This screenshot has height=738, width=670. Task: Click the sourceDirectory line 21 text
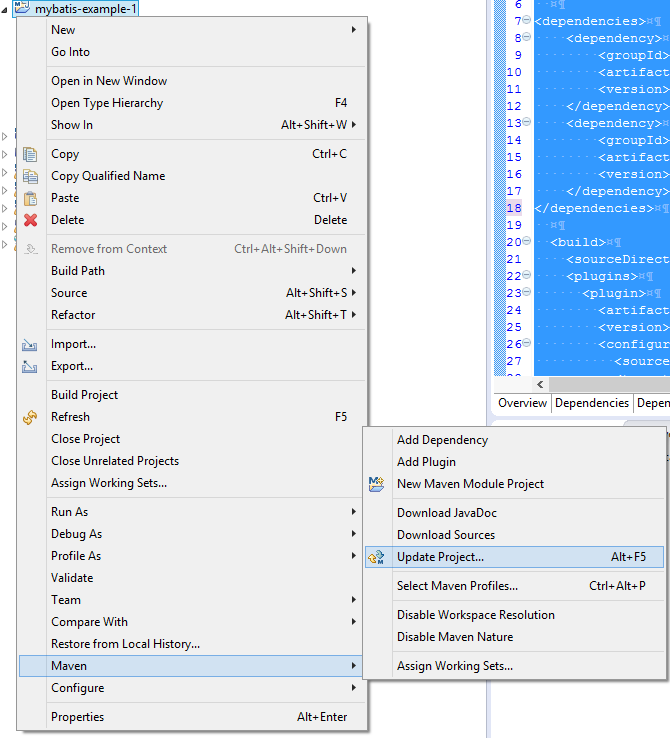tap(617, 259)
